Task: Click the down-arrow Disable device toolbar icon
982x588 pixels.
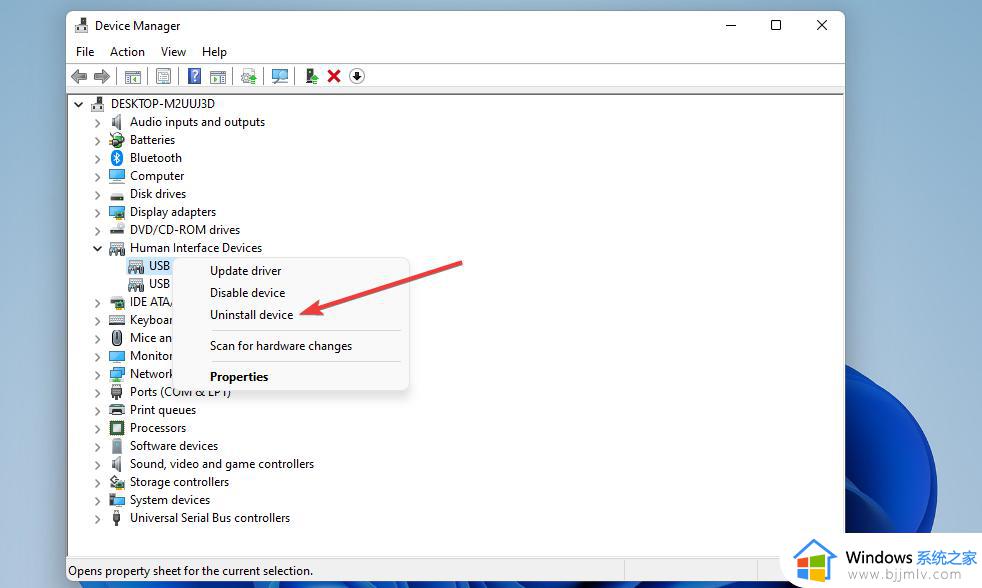Action: (357, 76)
